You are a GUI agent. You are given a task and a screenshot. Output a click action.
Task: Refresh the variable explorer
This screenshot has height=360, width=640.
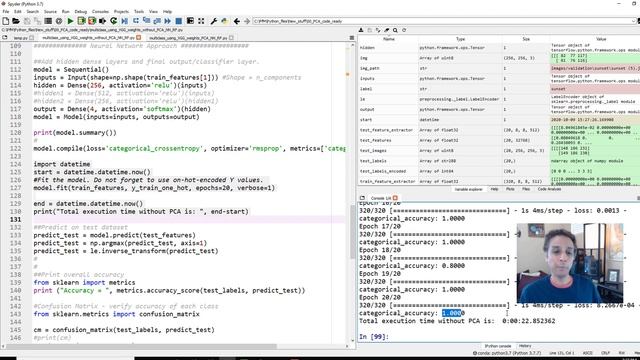click(x=404, y=30)
